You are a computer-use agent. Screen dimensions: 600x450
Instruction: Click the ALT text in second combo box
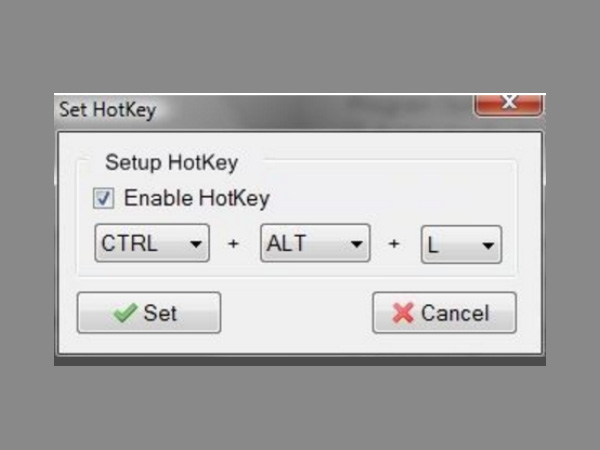click(x=287, y=244)
